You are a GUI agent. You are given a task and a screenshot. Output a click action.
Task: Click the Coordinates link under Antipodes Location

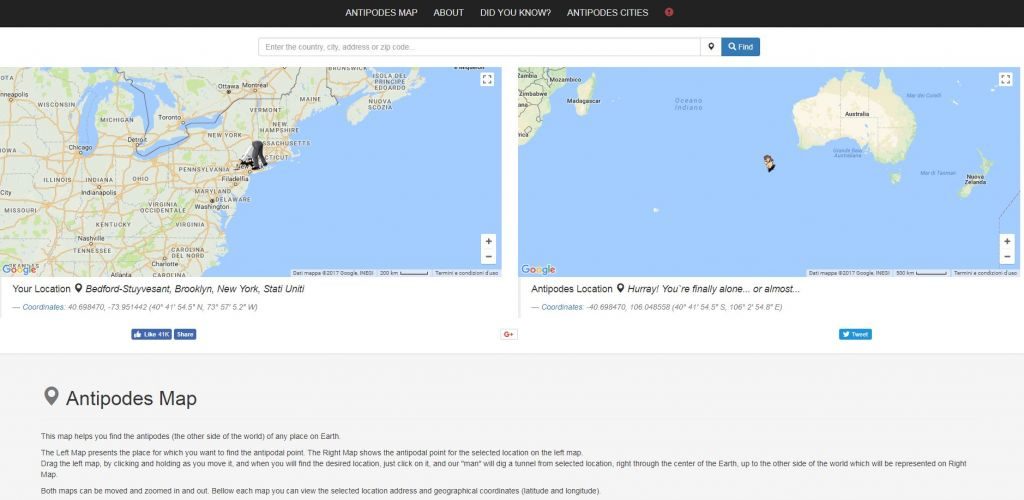point(562,307)
